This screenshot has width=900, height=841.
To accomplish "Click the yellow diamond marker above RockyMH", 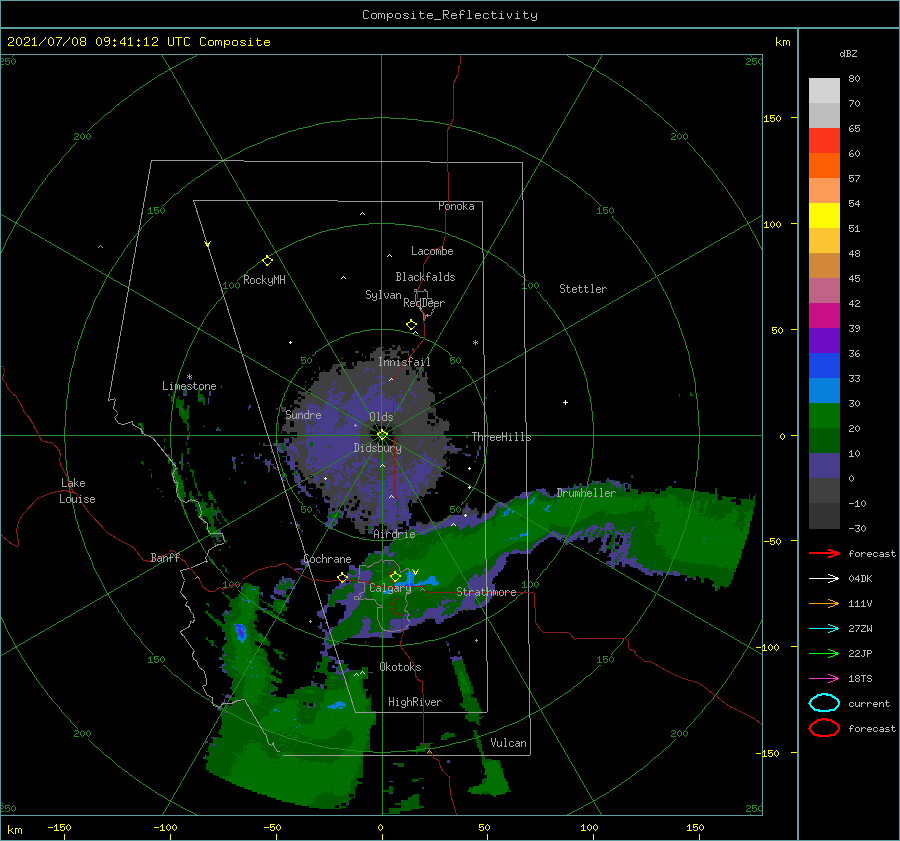I will [267, 261].
